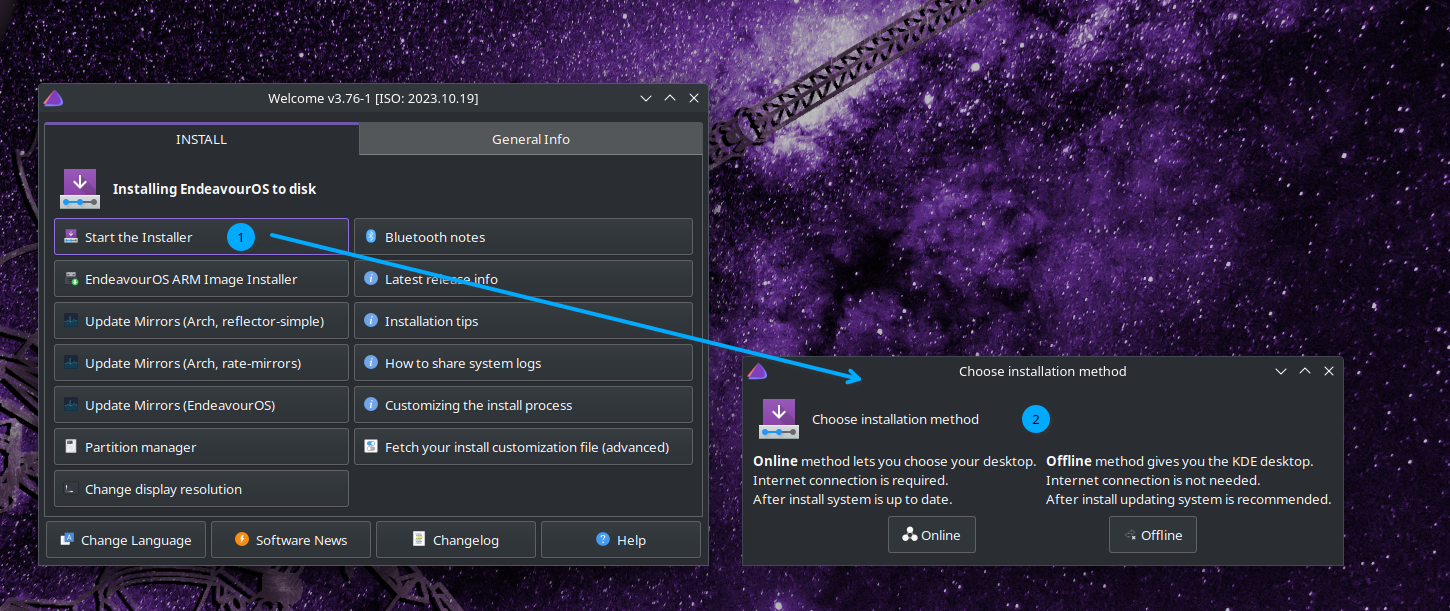The image size is (1450, 611).
Task: Open Latest release info
Action: 523,279
